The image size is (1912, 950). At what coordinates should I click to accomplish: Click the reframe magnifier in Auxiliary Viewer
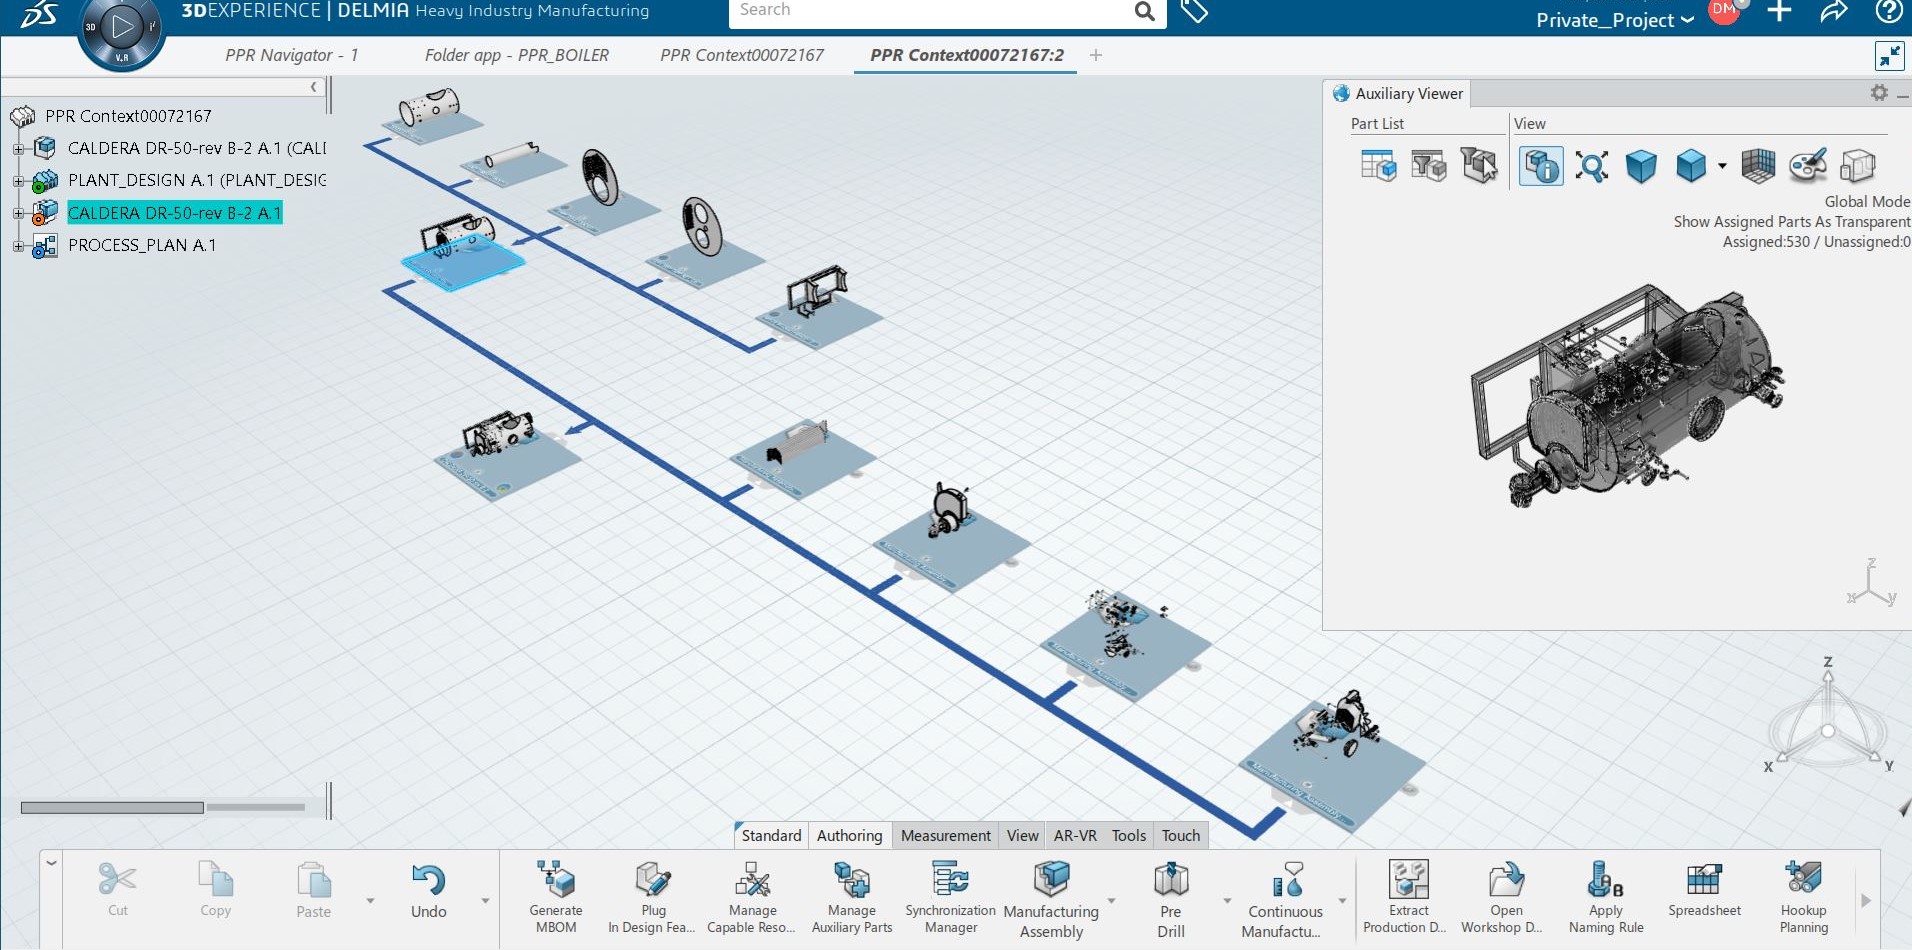(x=1591, y=166)
